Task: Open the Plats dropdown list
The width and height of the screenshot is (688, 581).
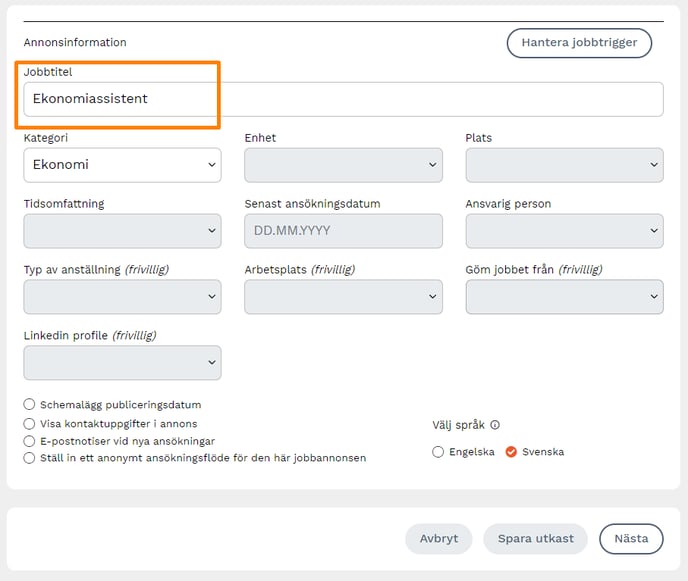Action: tap(564, 165)
